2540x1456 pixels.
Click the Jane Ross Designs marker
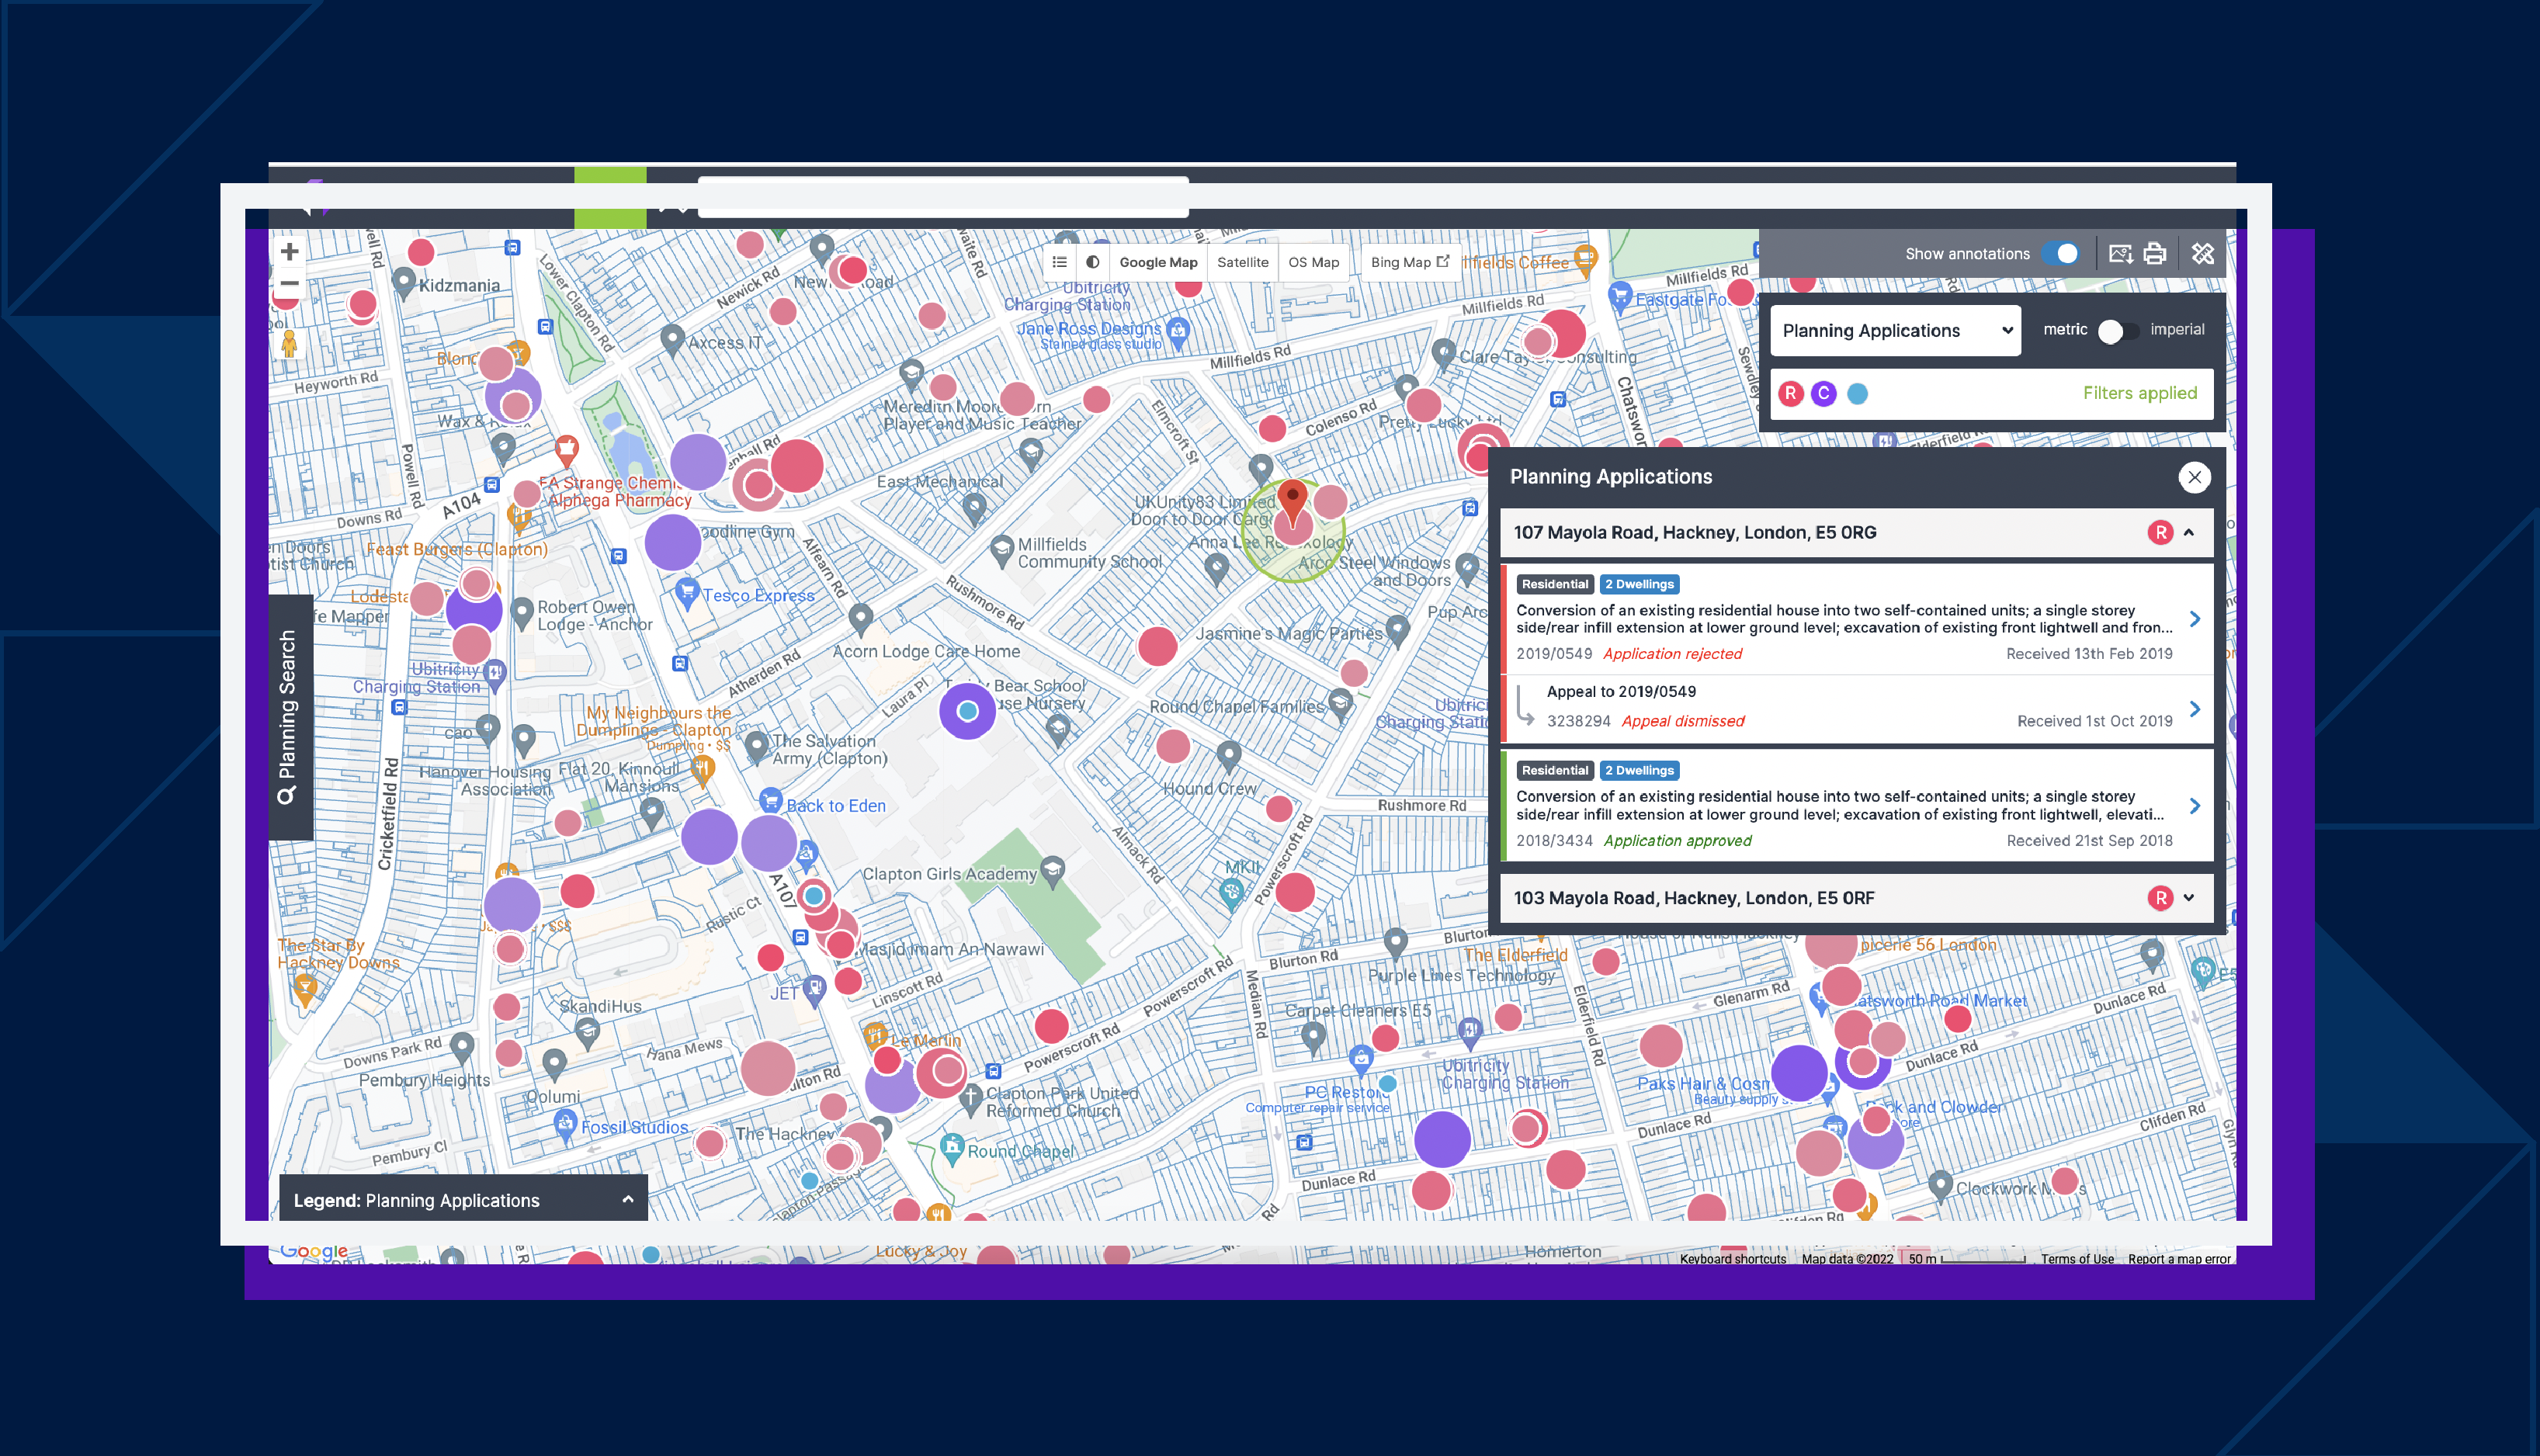pos(1178,331)
